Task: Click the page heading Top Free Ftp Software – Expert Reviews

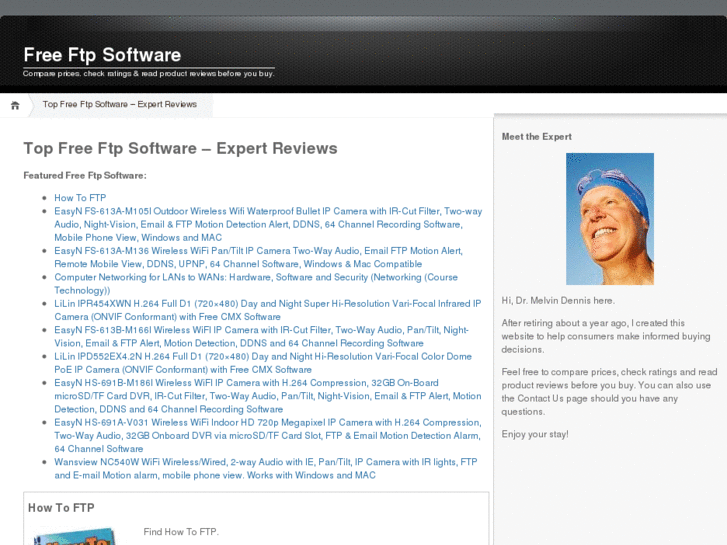Action: [180, 148]
